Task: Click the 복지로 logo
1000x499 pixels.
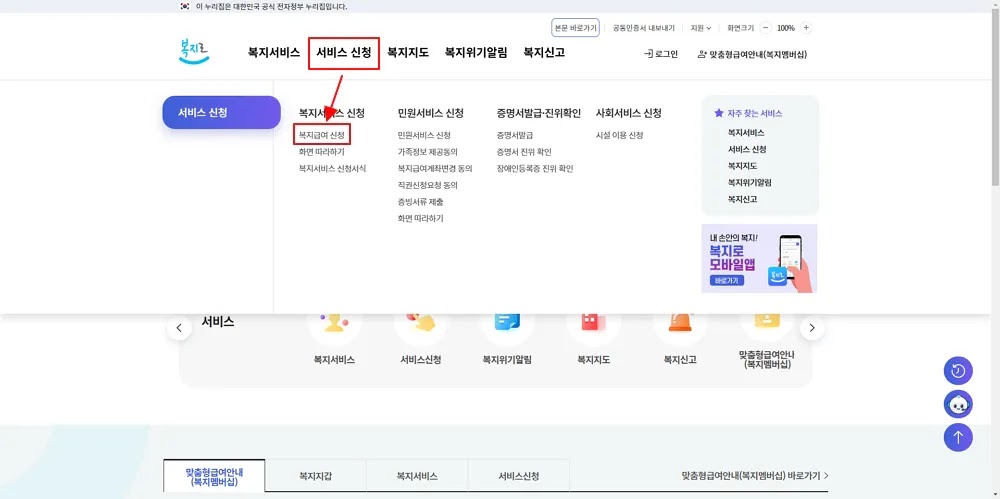Action: coord(195,52)
